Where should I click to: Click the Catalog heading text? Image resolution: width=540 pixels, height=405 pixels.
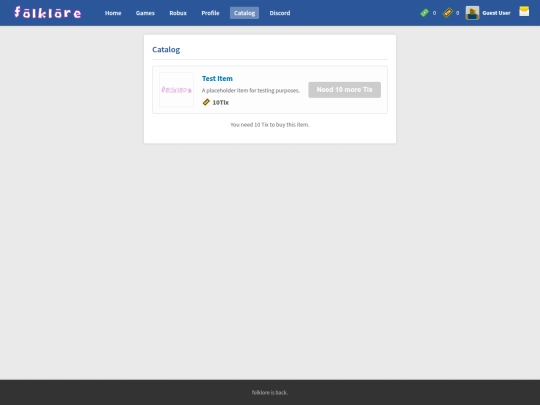pyautogui.click(x=166, y=50)
